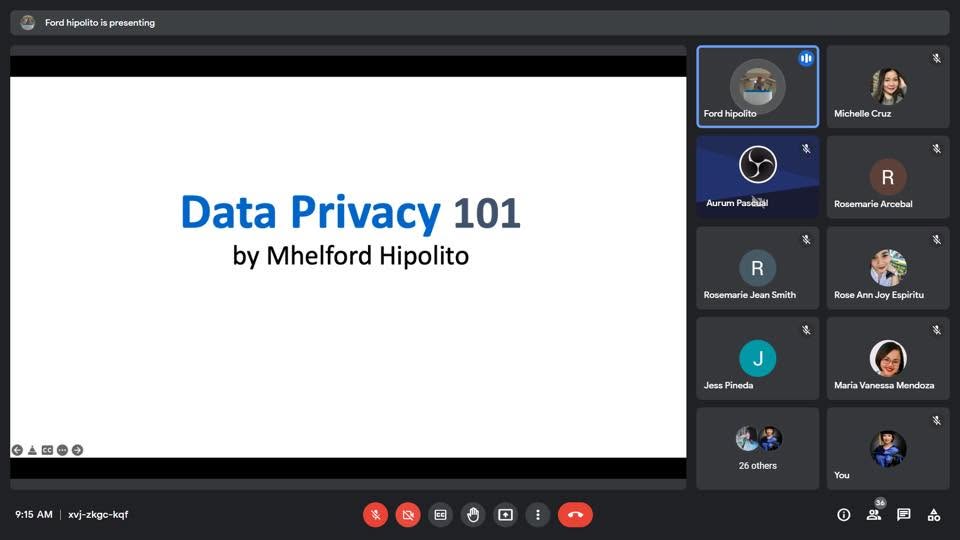Toggle closed captions button in bottom bar

click(x=440, y=515)
